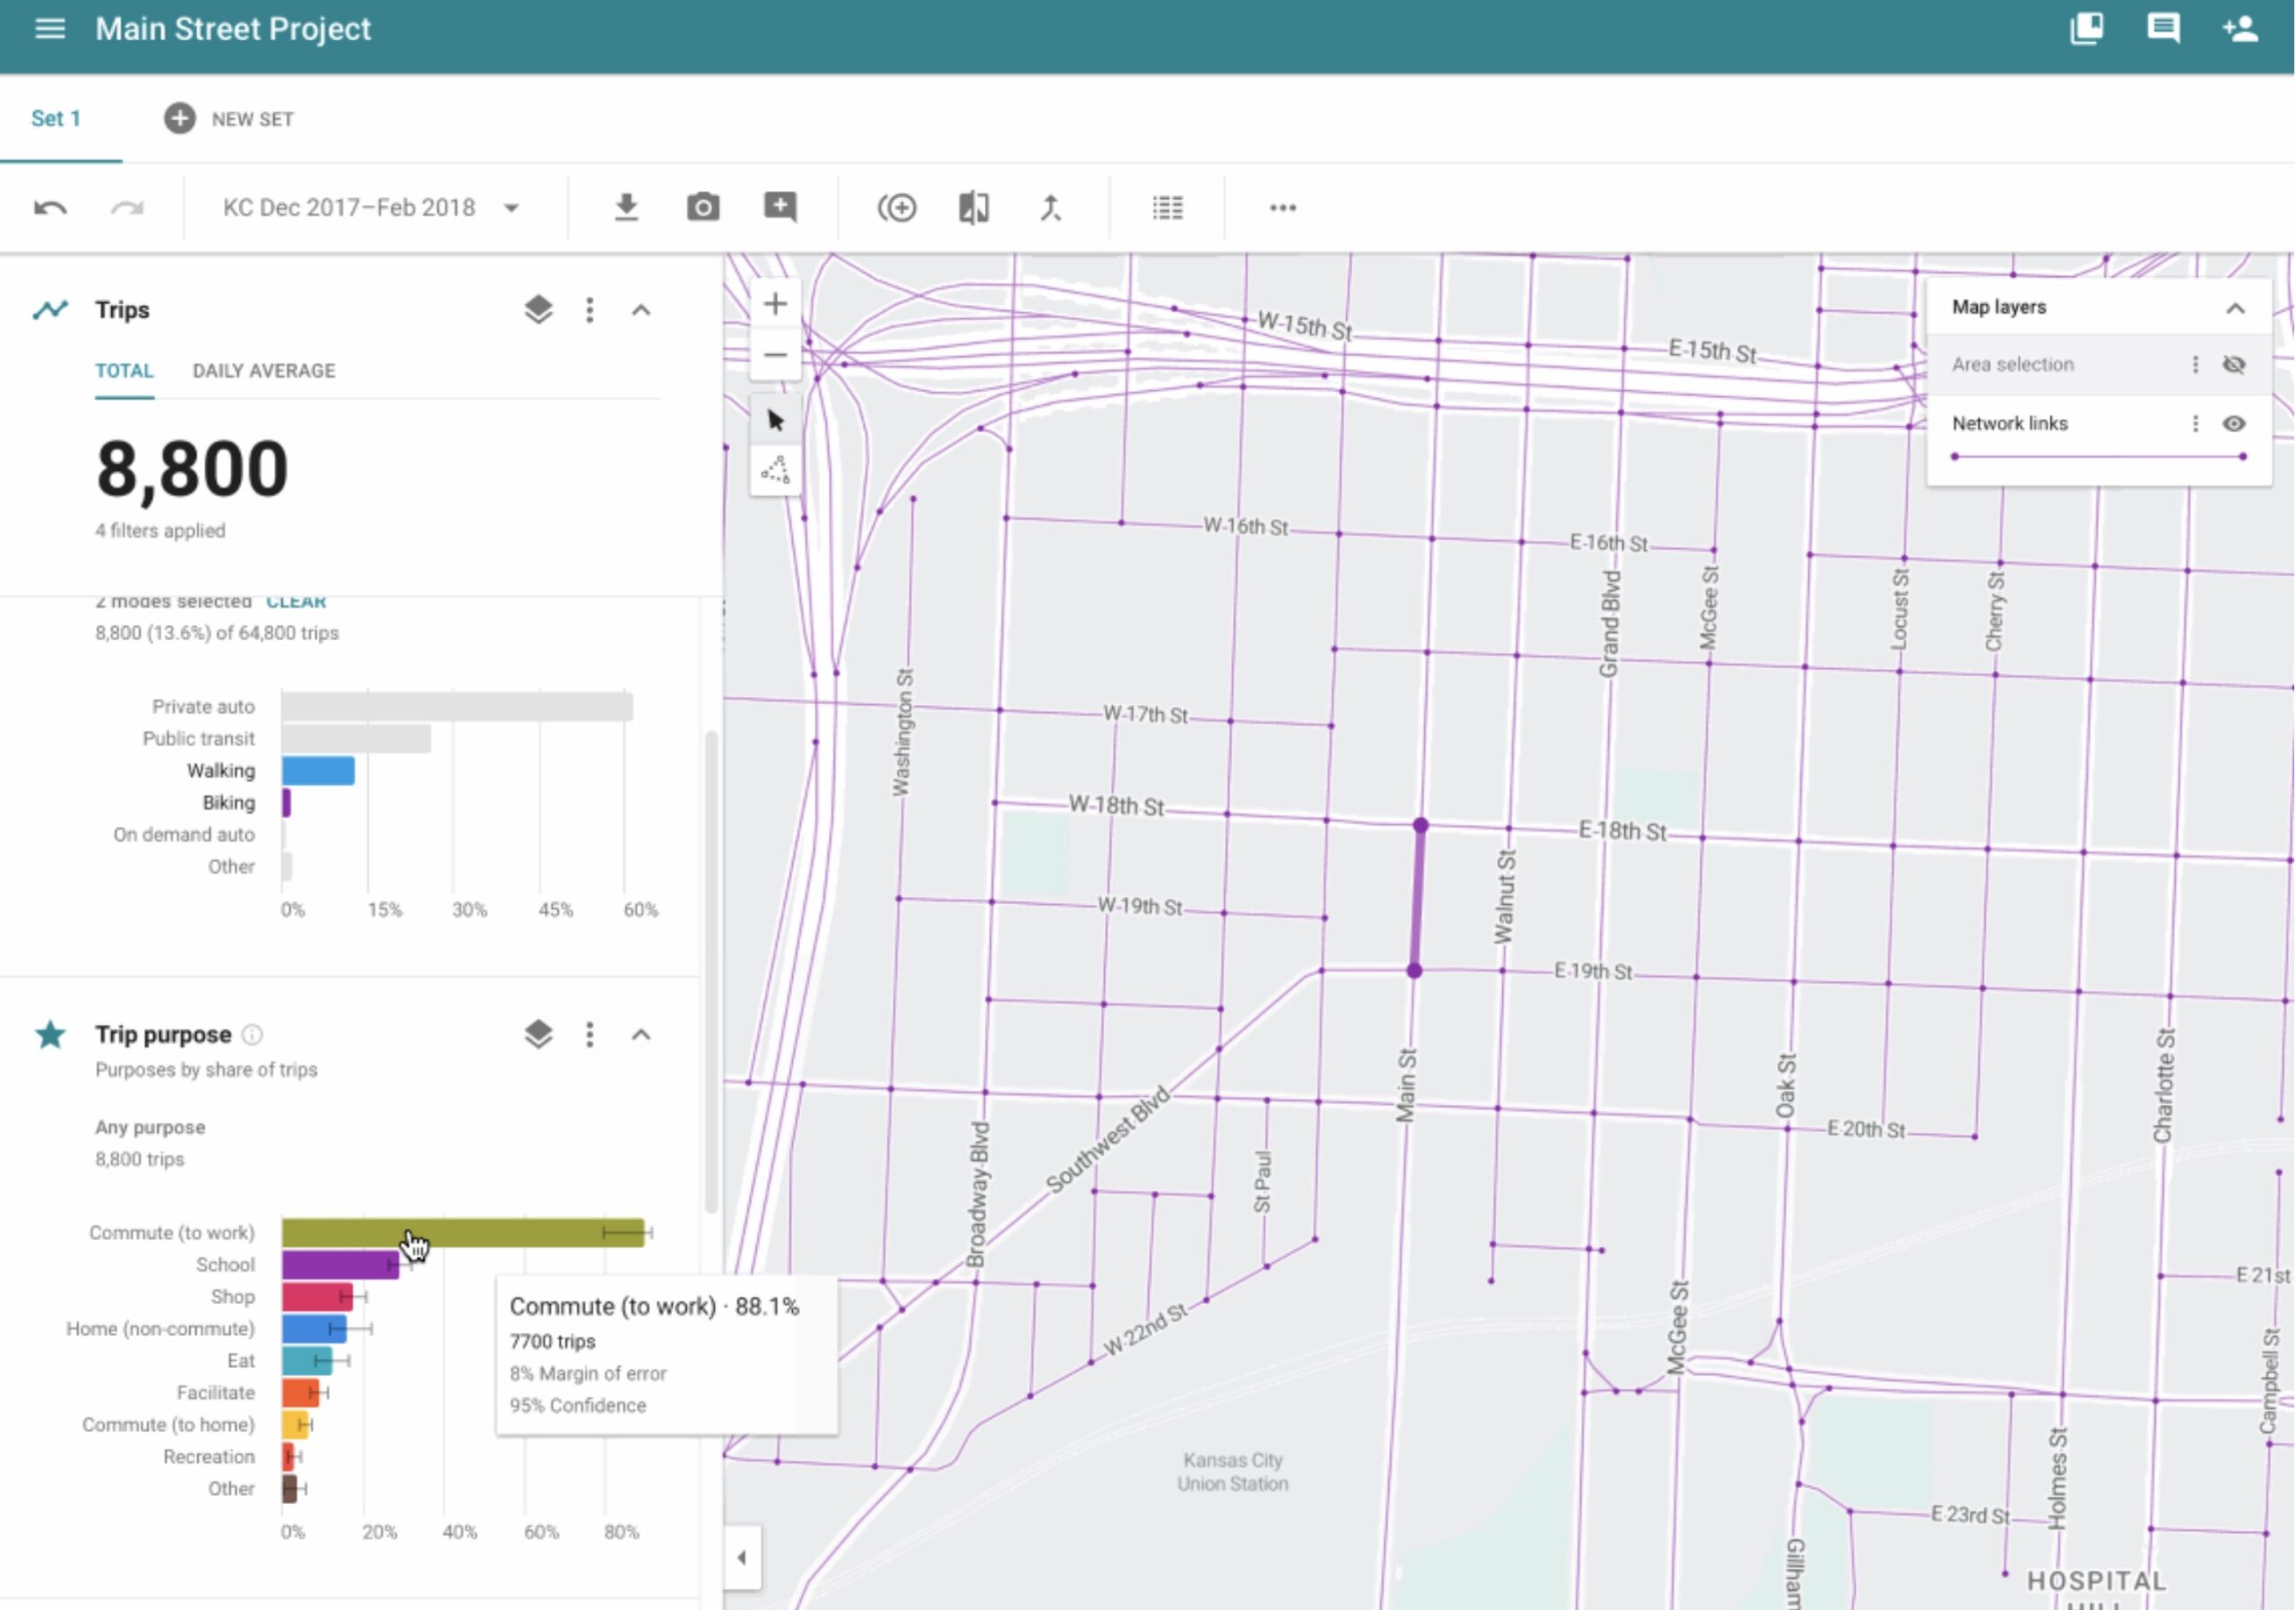Screen dimensions: 2296x1610
Task: Click the Private auto gray bar
Action: click(x=457, y=707)
